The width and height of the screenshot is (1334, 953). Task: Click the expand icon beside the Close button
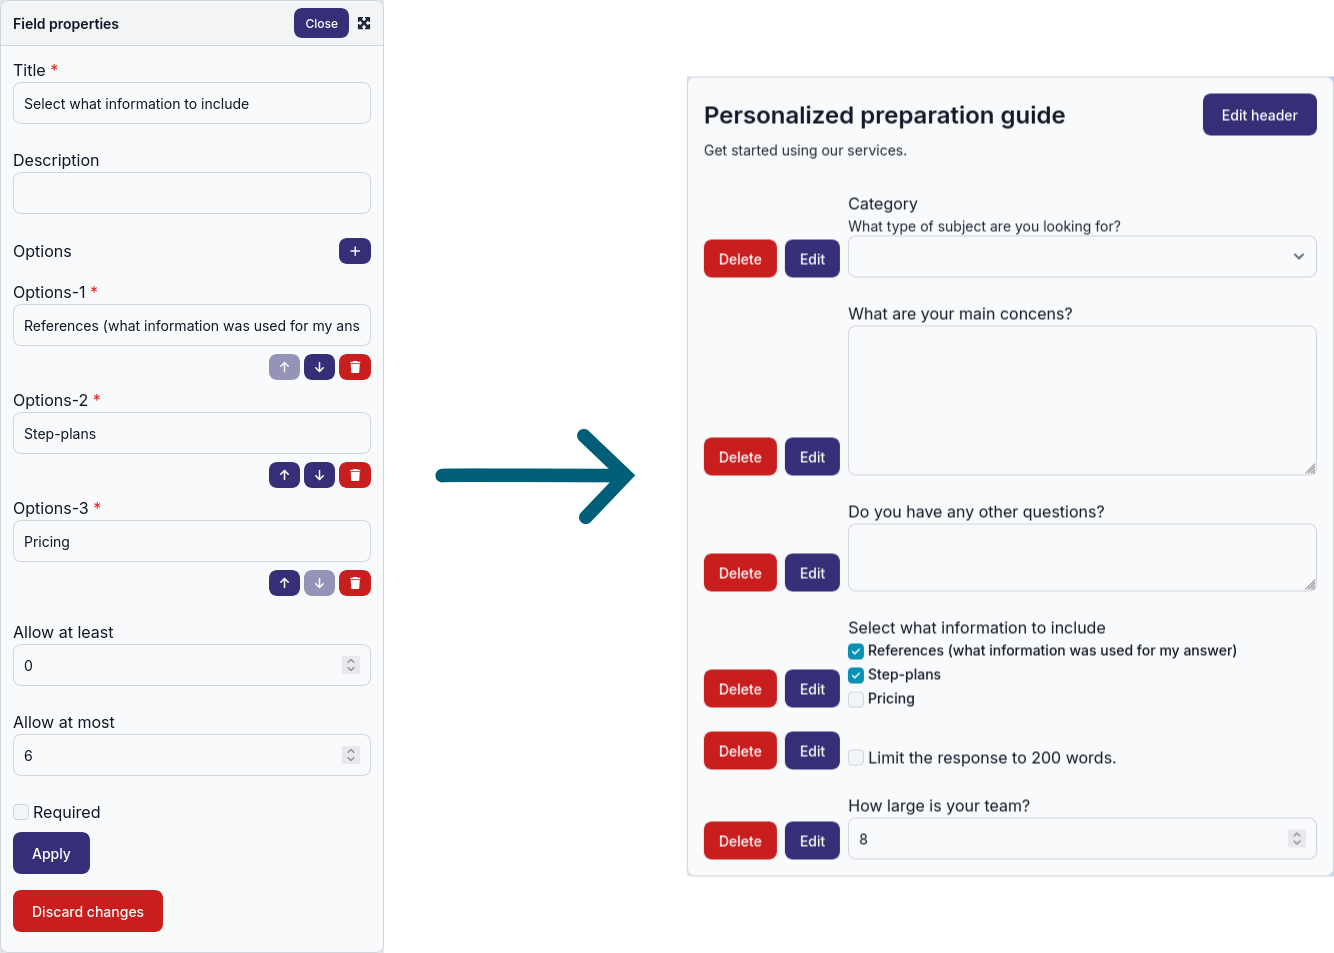[364, 23]
